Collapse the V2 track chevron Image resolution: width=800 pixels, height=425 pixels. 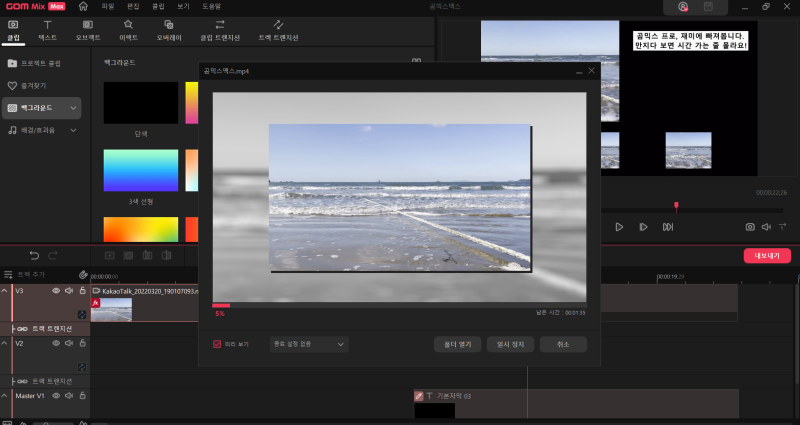pyautogui.click(x=5, y=343)
